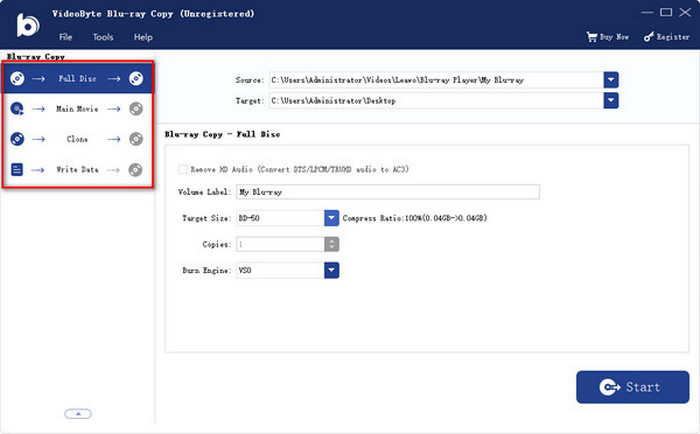Click into the Volume Label field
The image size is (700, 434).
386,192
